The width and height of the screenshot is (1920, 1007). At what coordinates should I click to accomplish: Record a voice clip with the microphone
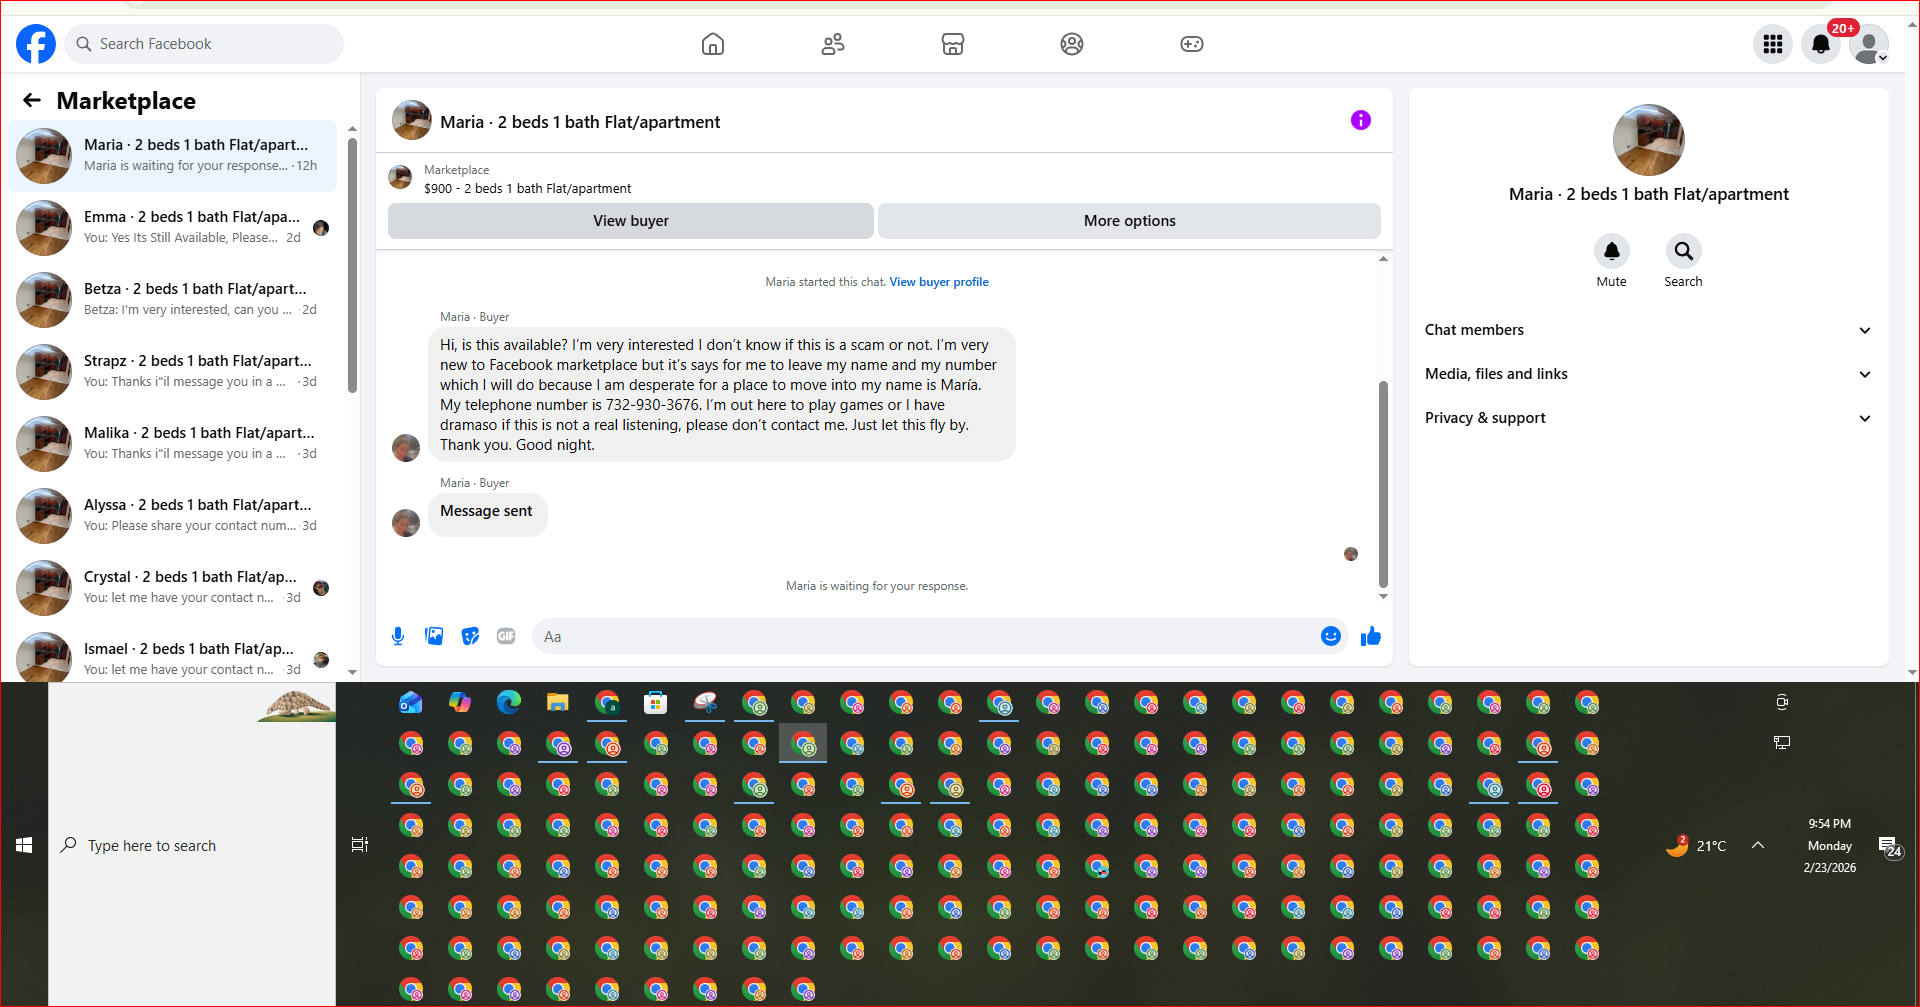pyautogui.click(x=398, y=636)
